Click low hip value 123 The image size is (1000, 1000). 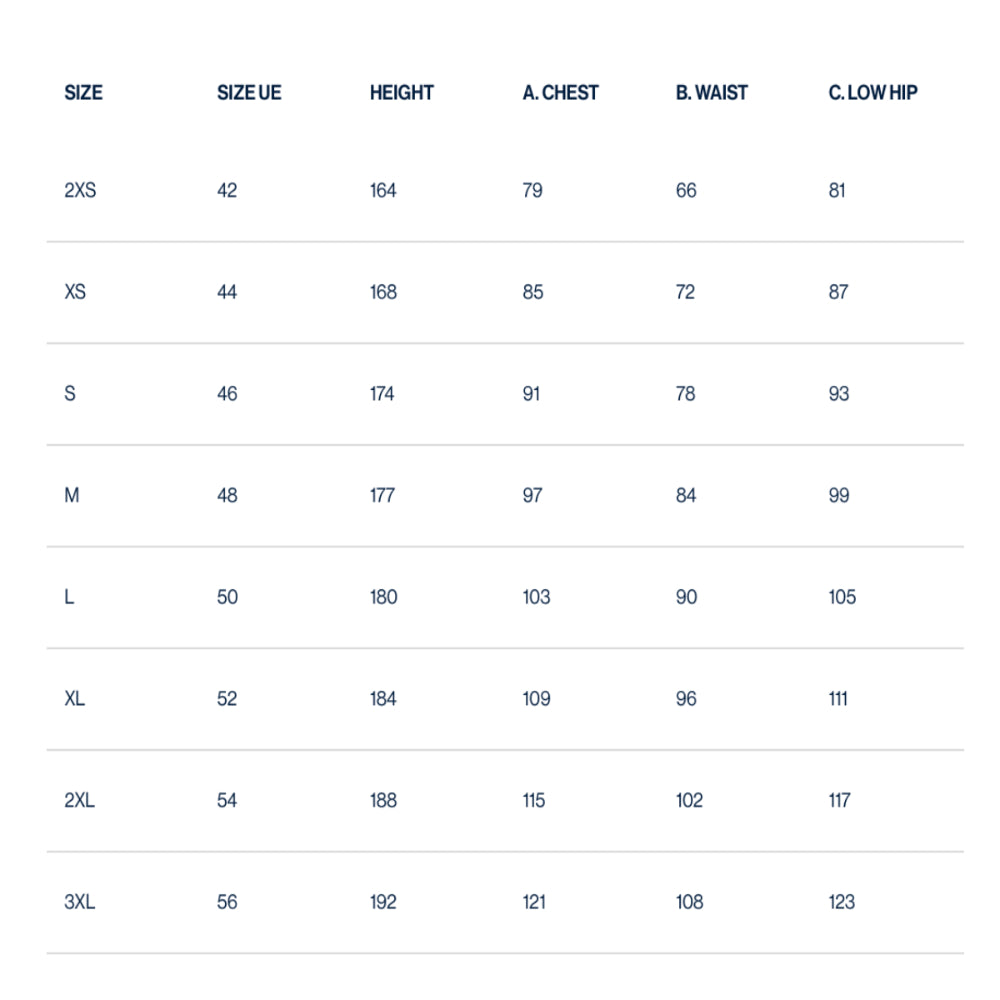(x=842, y=902)
